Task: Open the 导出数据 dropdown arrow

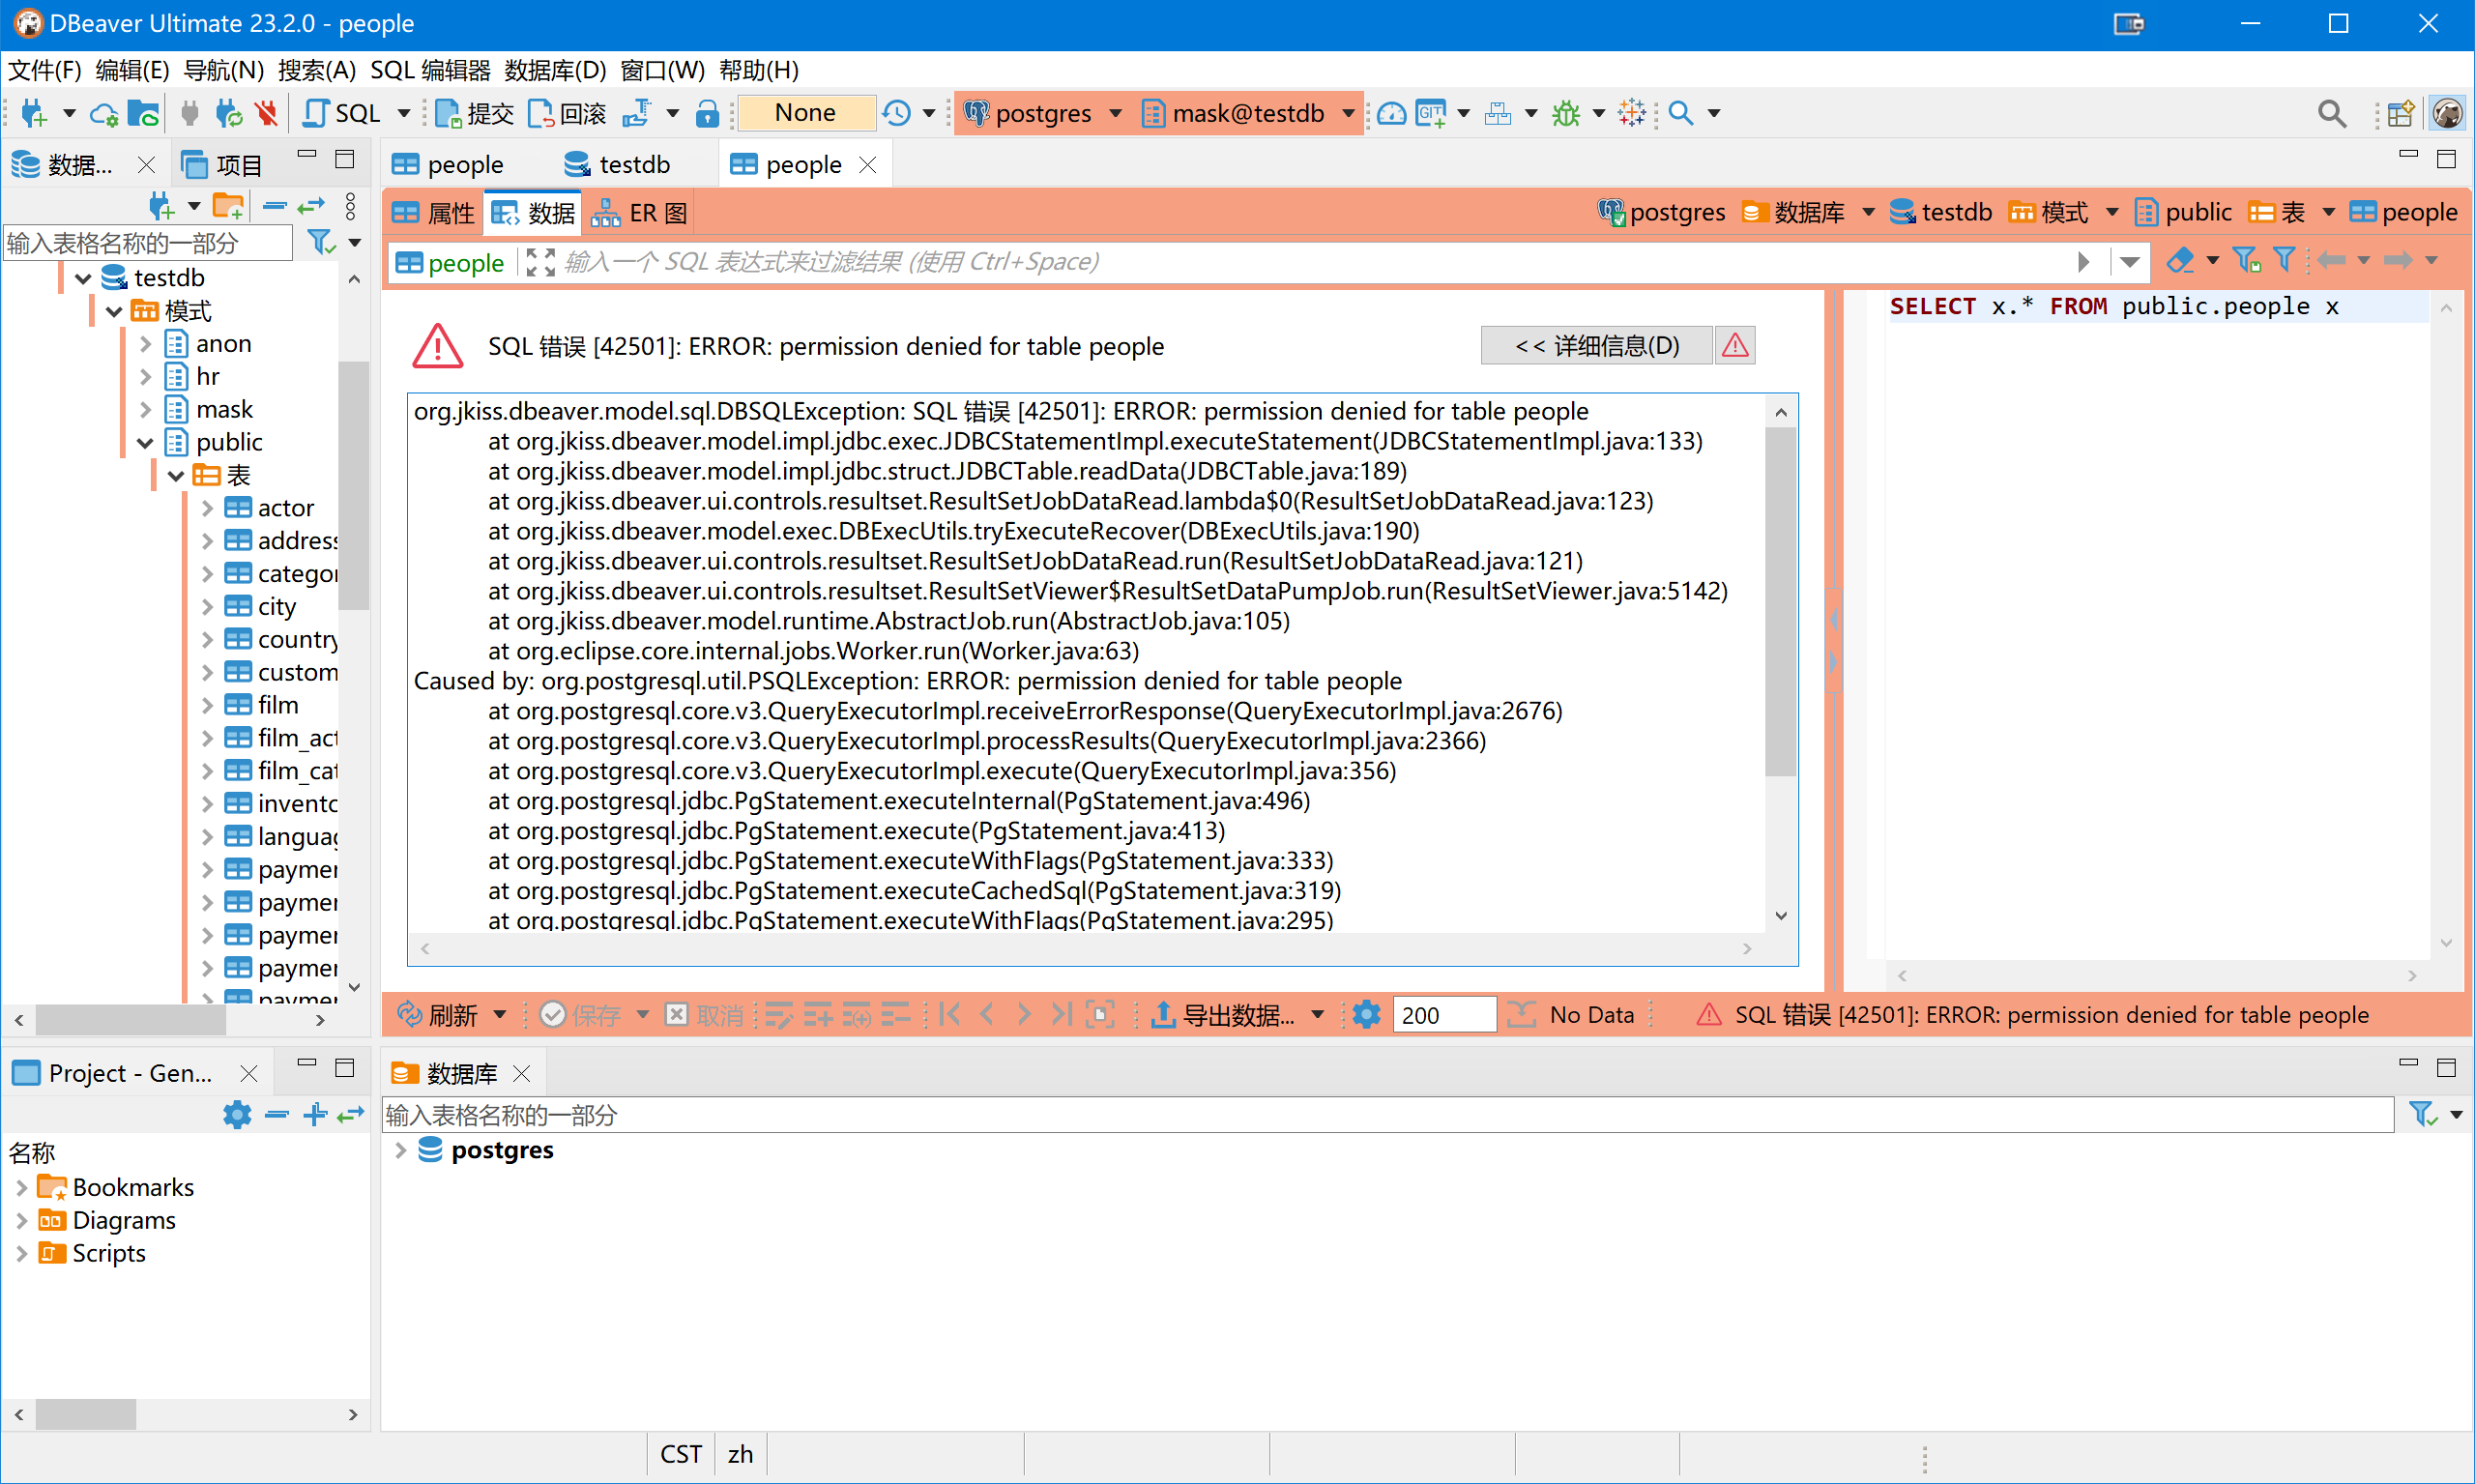Action: (x=1317, y=1015)
